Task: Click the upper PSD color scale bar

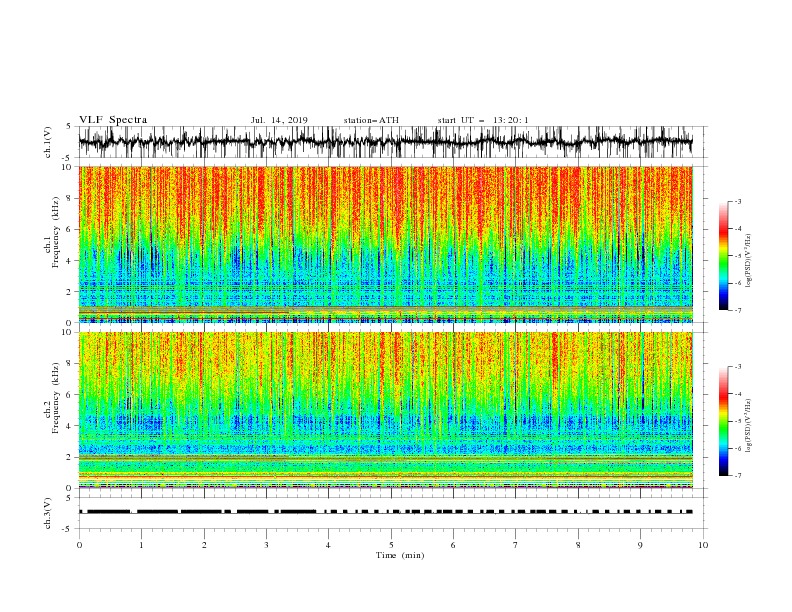Action: (723, 256)
